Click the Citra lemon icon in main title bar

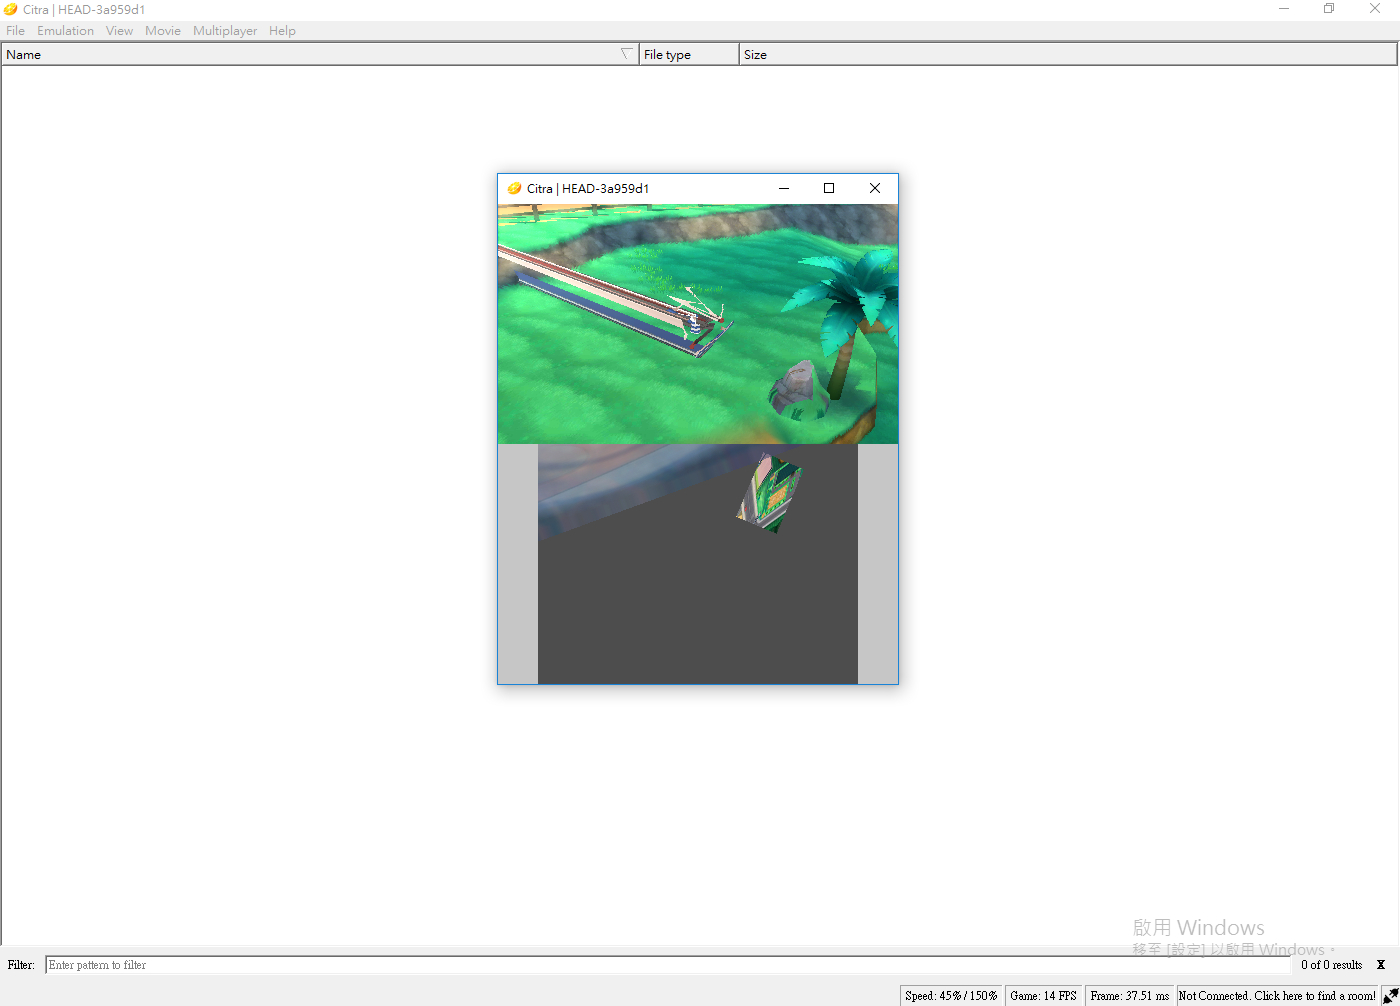tap(11, 9)
